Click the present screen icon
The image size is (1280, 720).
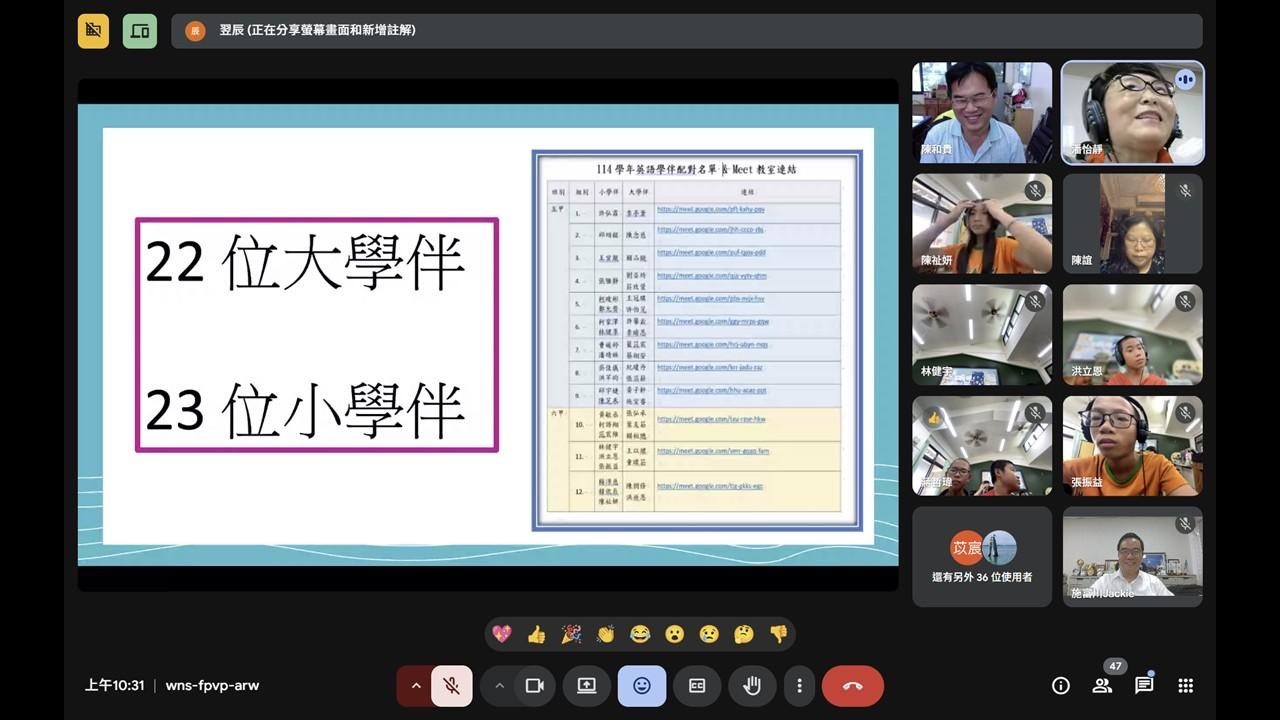[x=587, y=686]
